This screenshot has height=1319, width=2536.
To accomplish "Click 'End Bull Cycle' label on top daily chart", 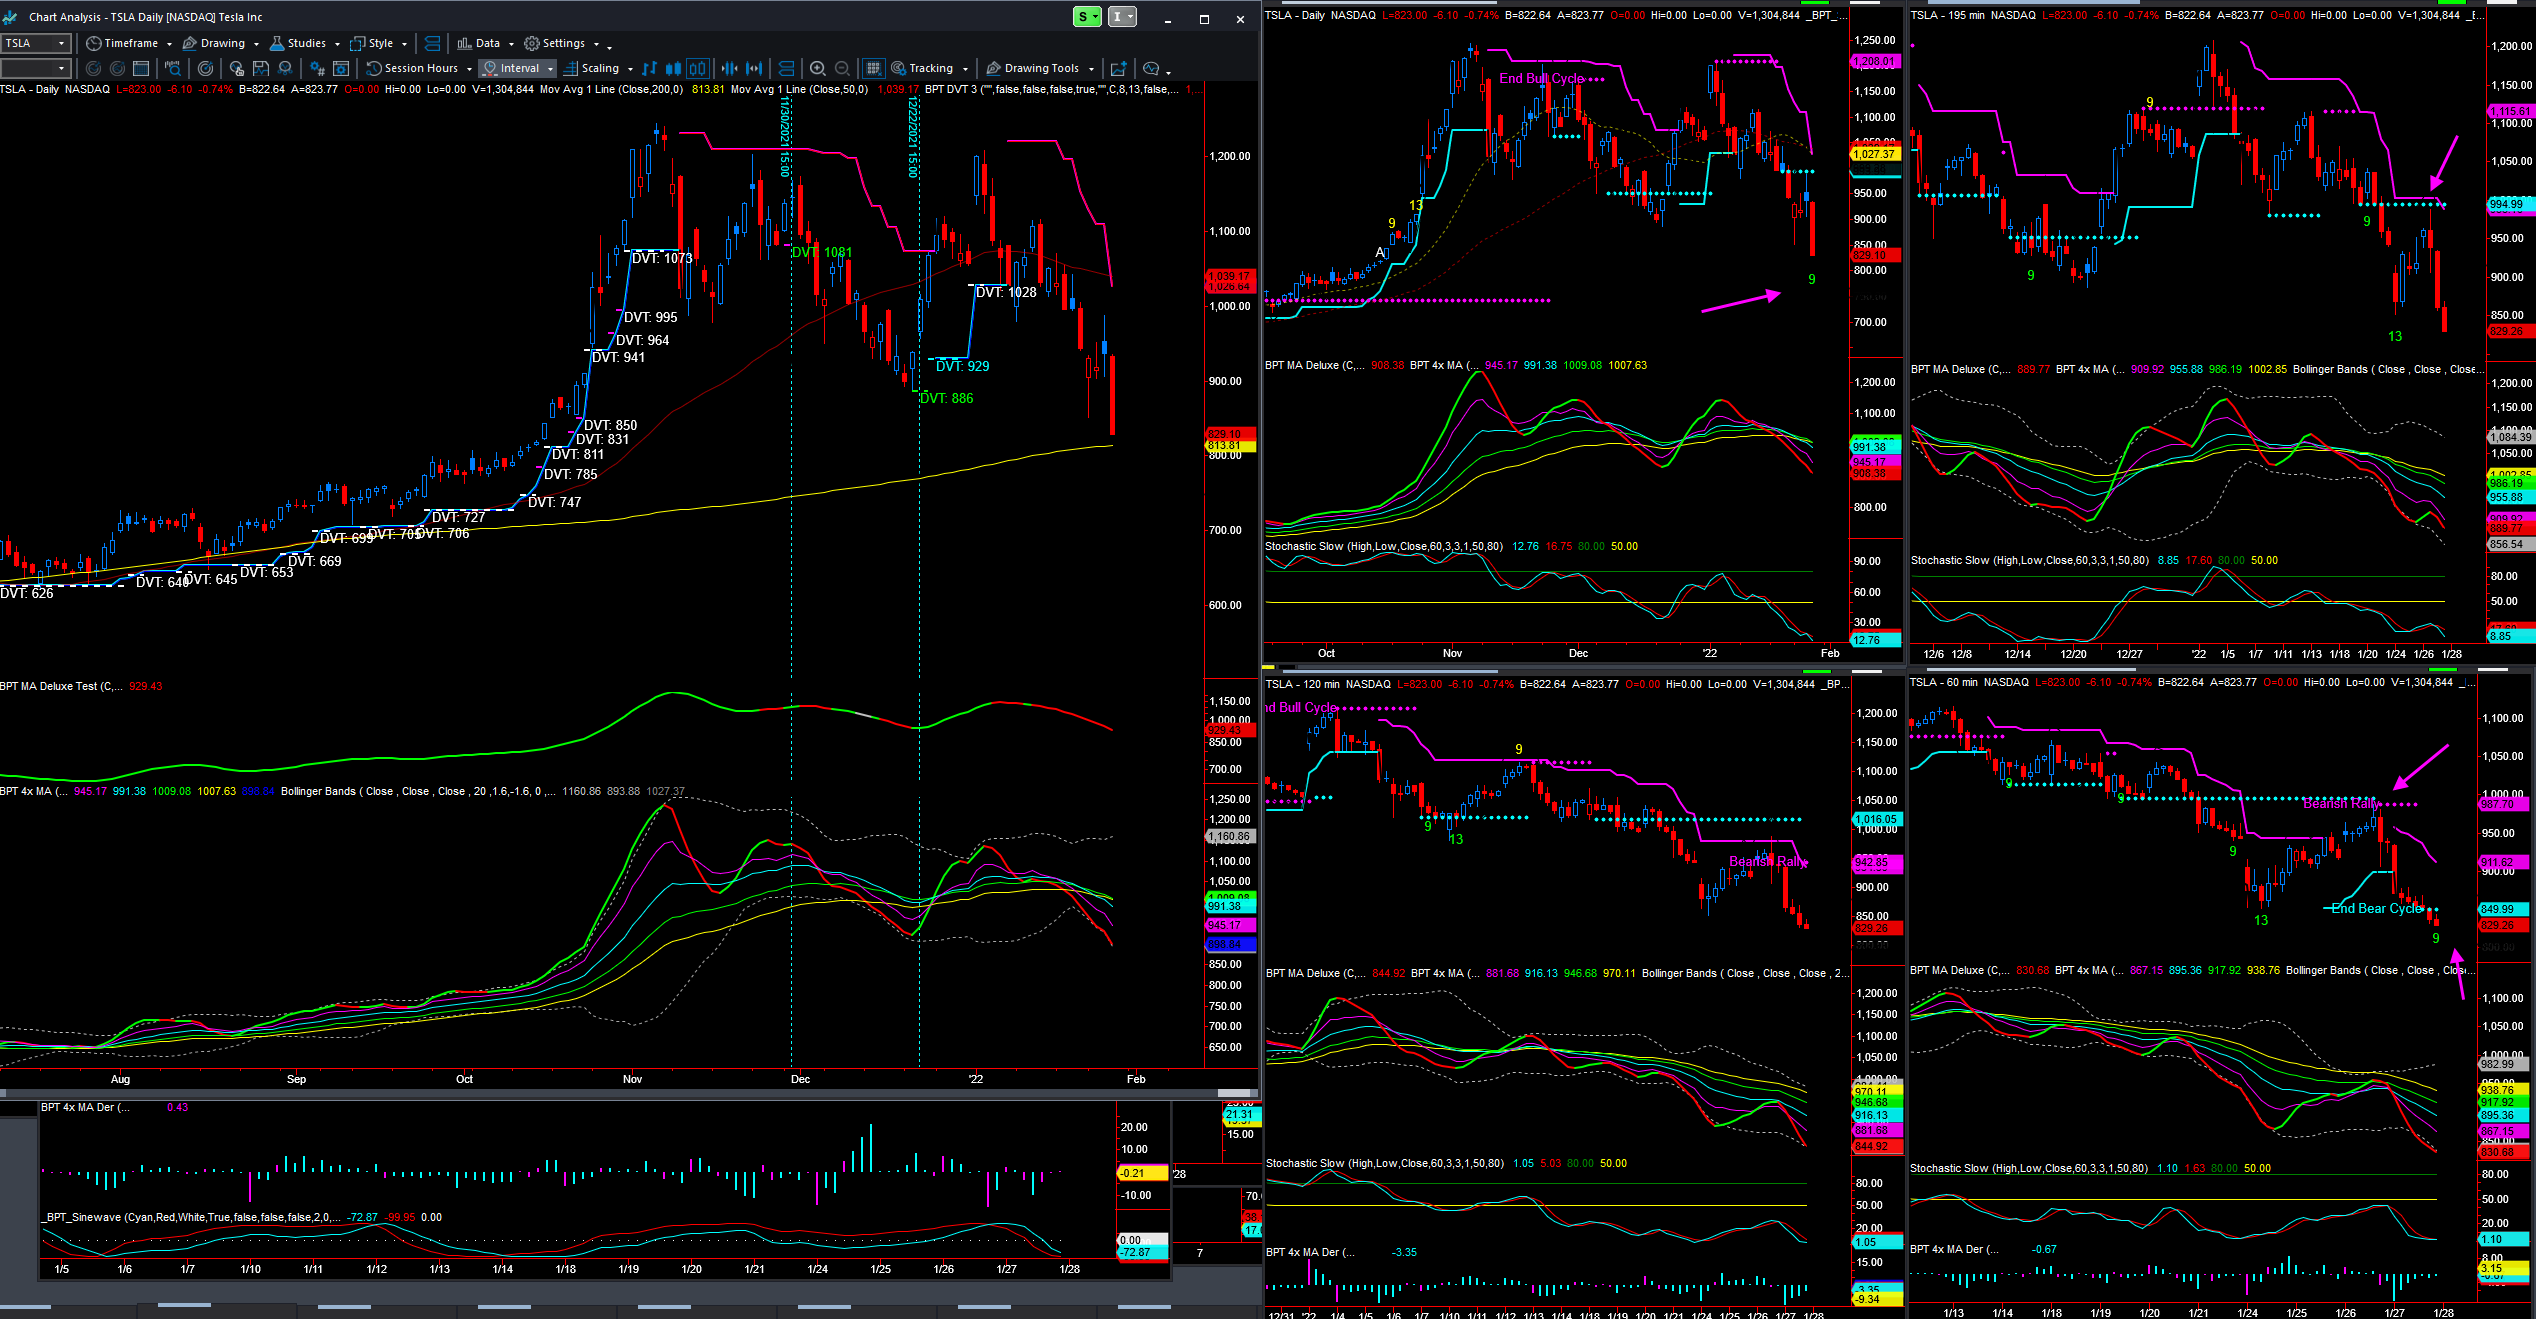I will pos(1541,78).
